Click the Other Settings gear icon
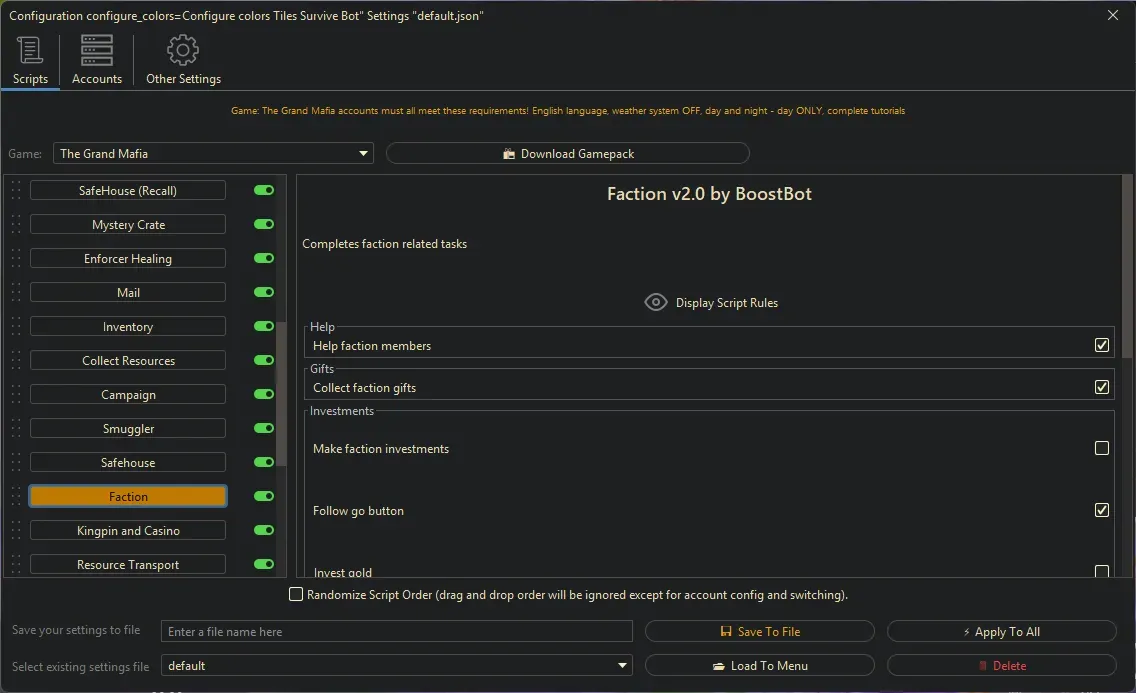 click(x=183, y=50)
